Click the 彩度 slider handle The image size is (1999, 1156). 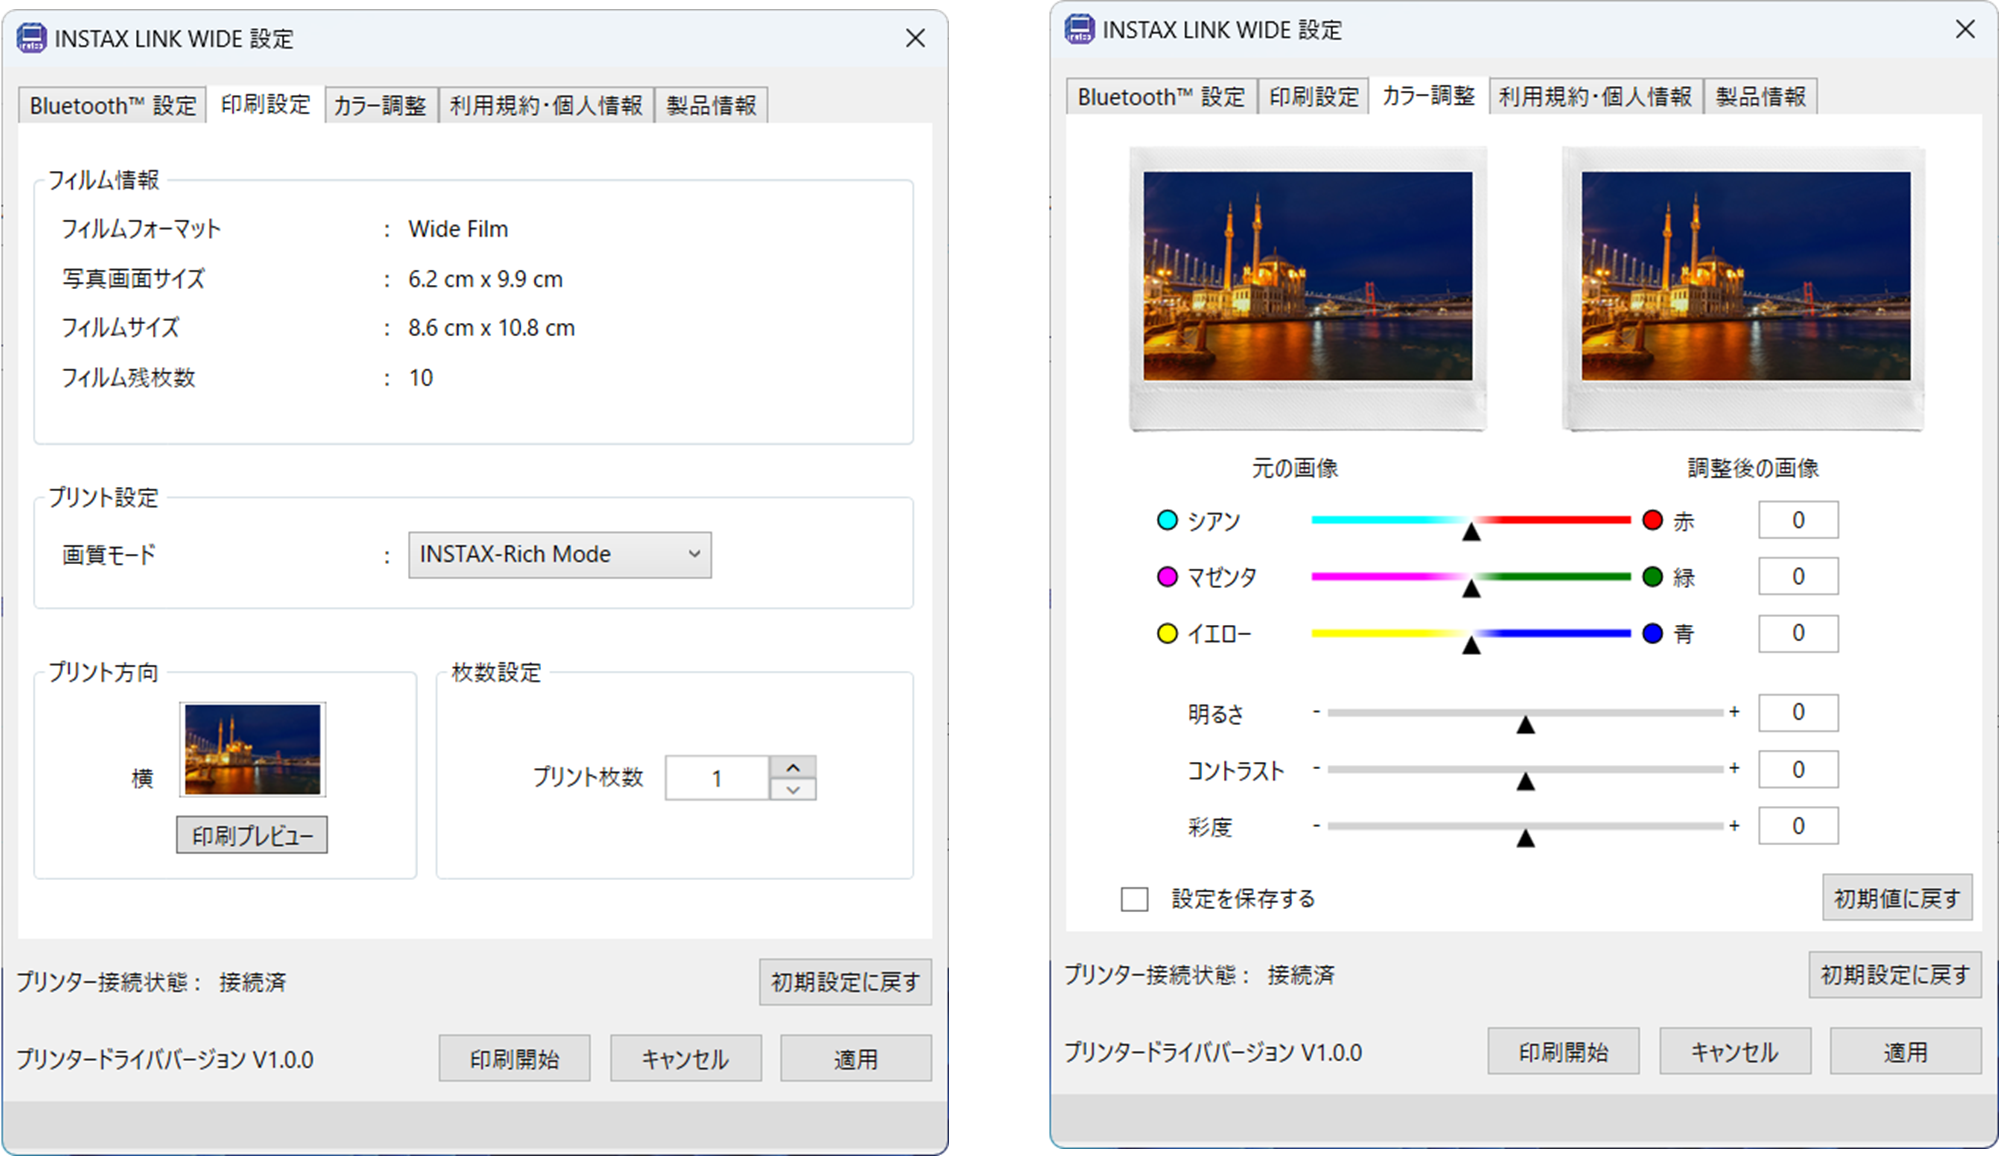point(1525,838)
